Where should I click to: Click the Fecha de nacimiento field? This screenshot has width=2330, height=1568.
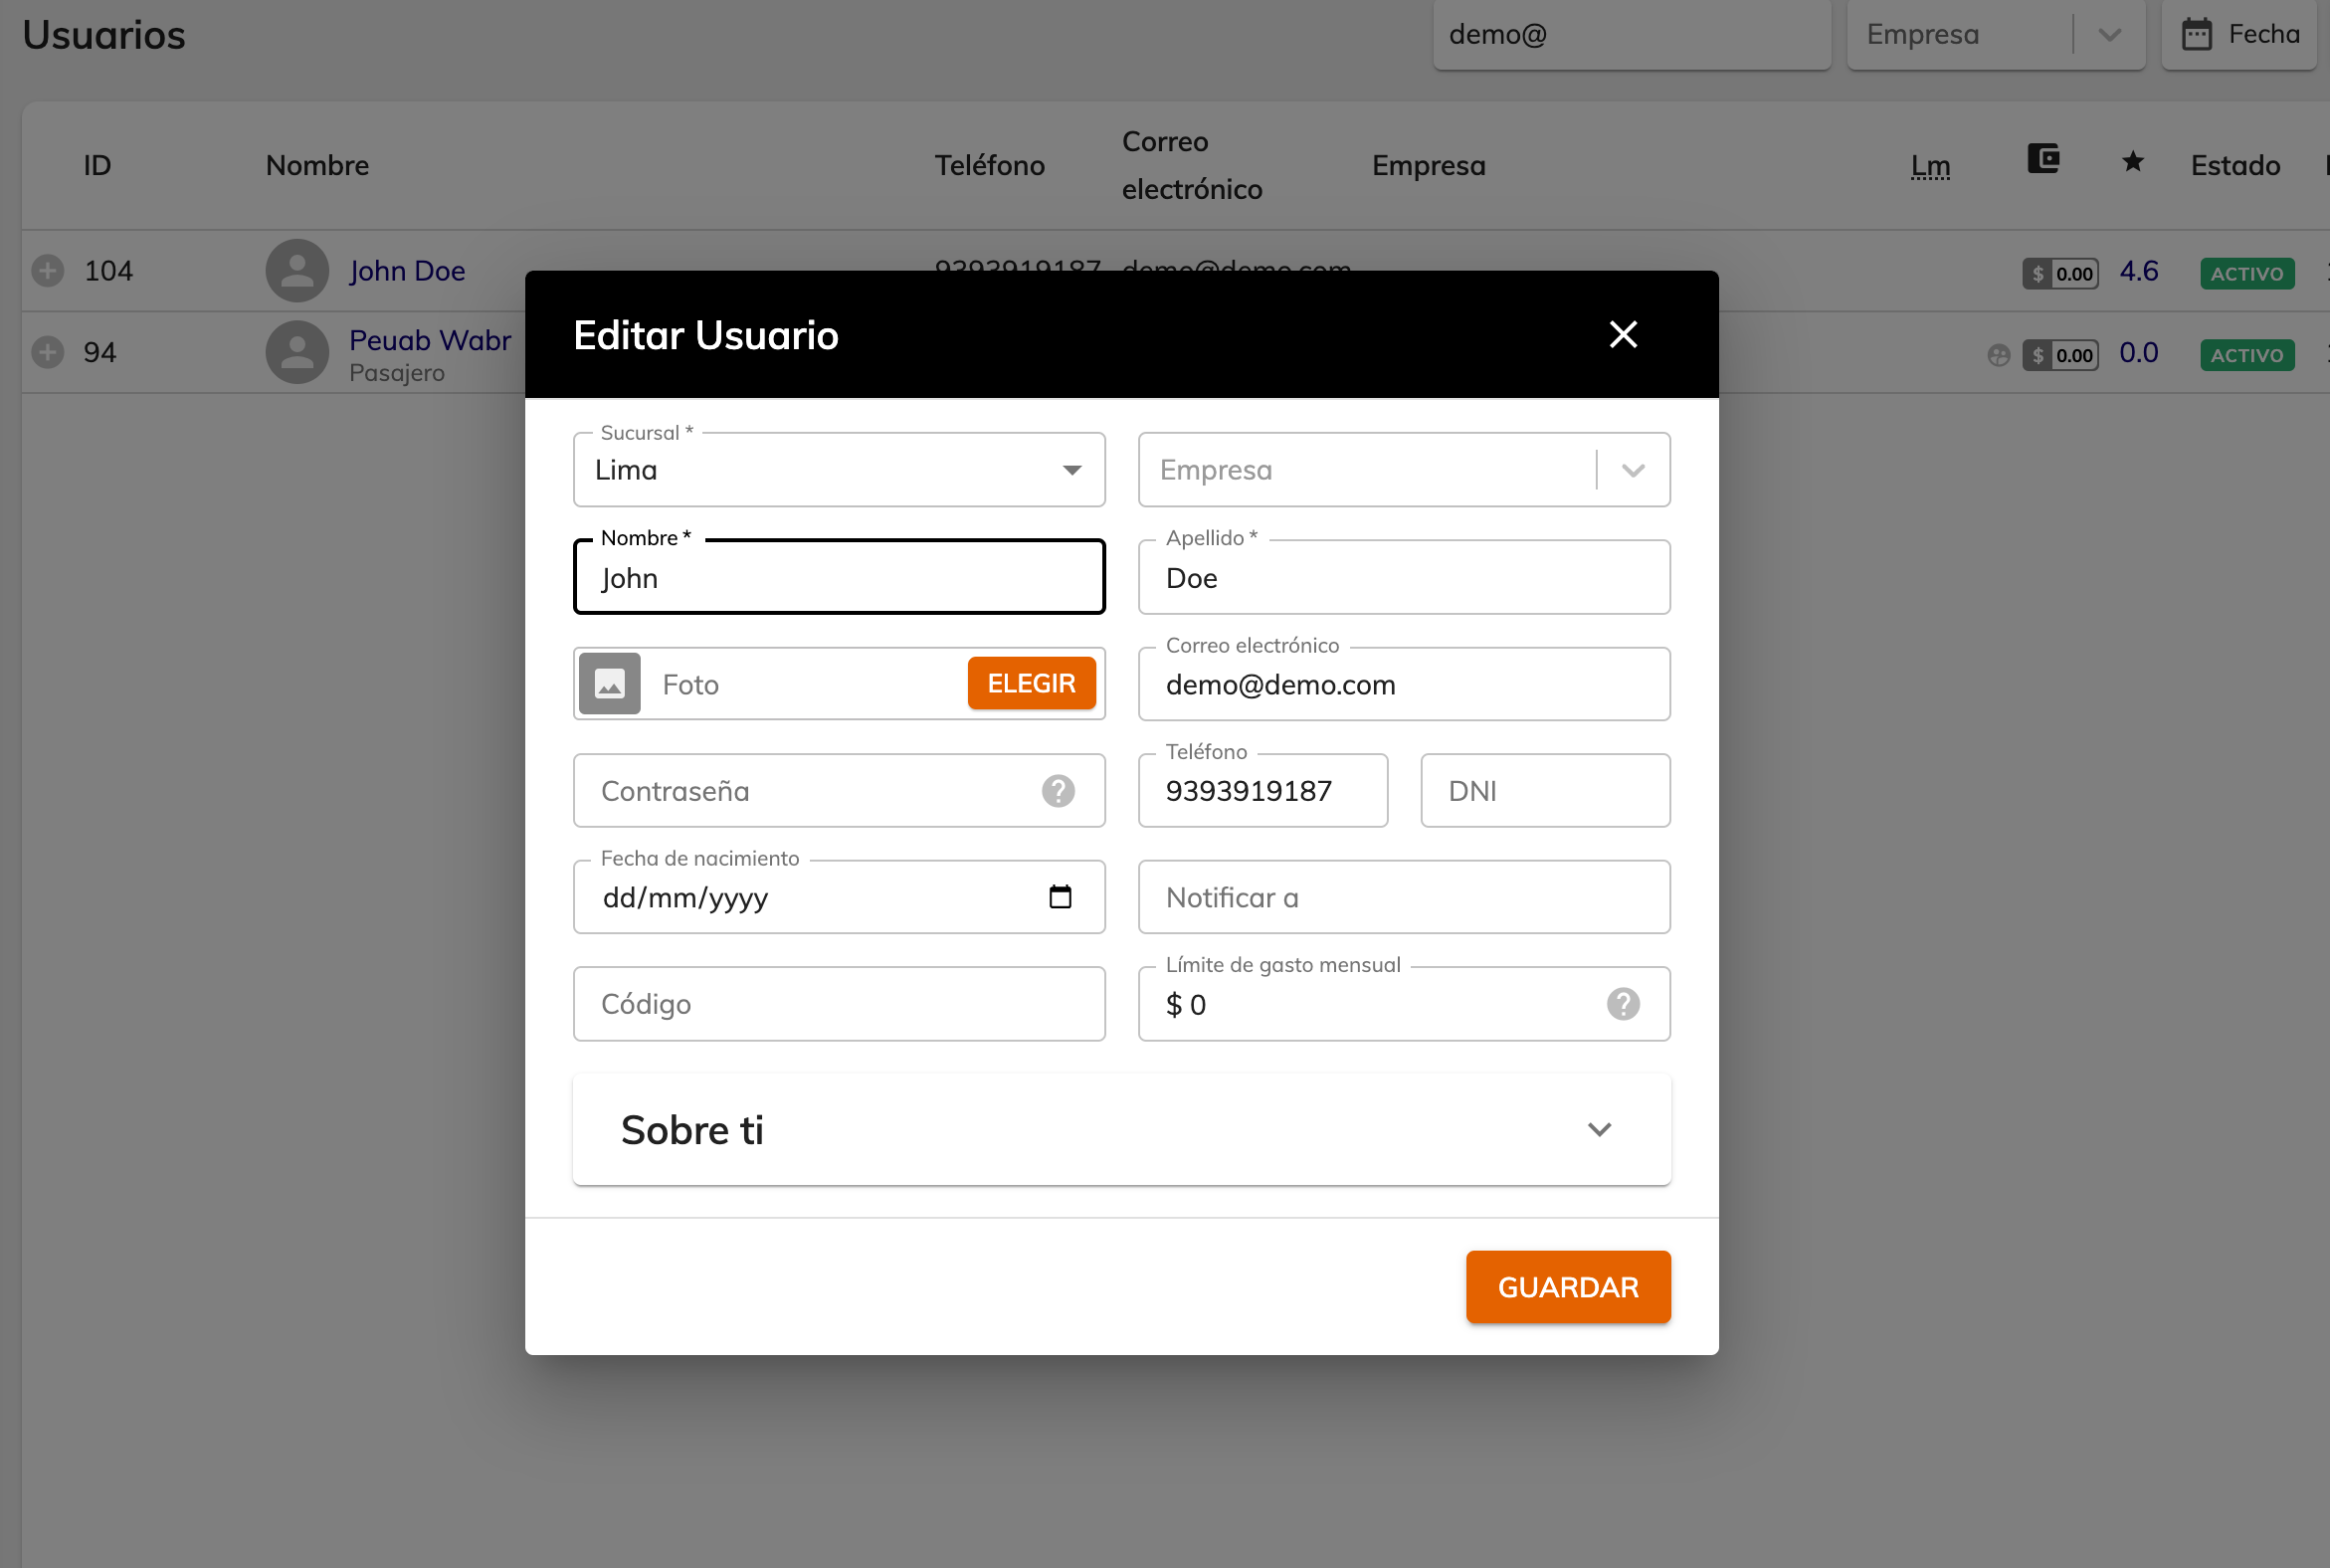coord(838,897)
